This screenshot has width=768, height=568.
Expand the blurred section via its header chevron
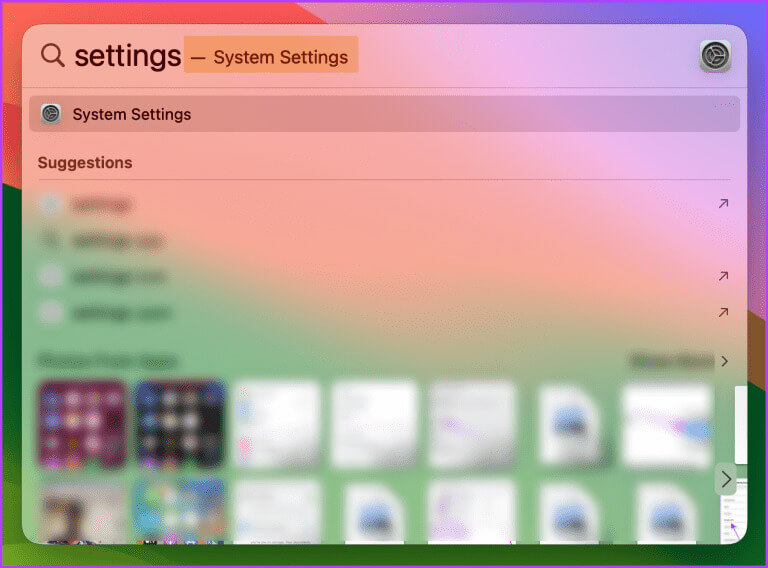coord(724,361)
